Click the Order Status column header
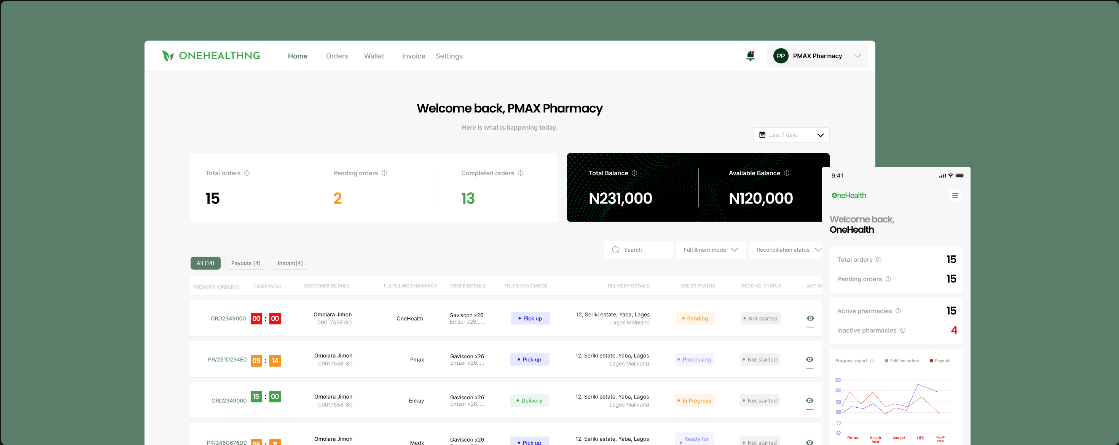The image size is (1119, 445). point(697,287)
